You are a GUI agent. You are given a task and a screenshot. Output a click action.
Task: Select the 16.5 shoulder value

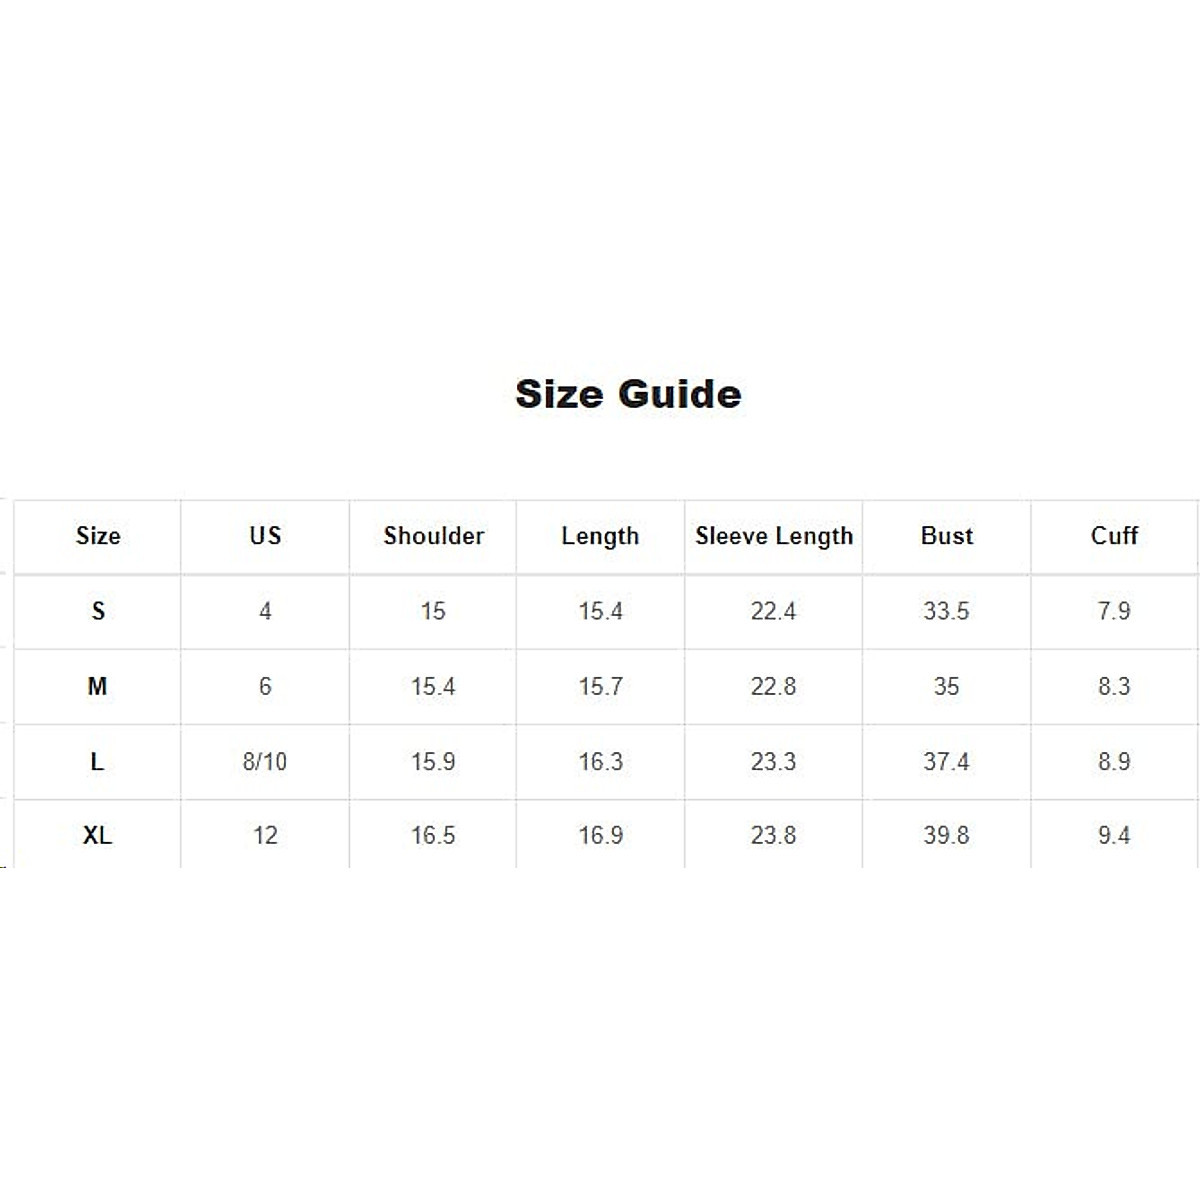[x=433, y=835]
